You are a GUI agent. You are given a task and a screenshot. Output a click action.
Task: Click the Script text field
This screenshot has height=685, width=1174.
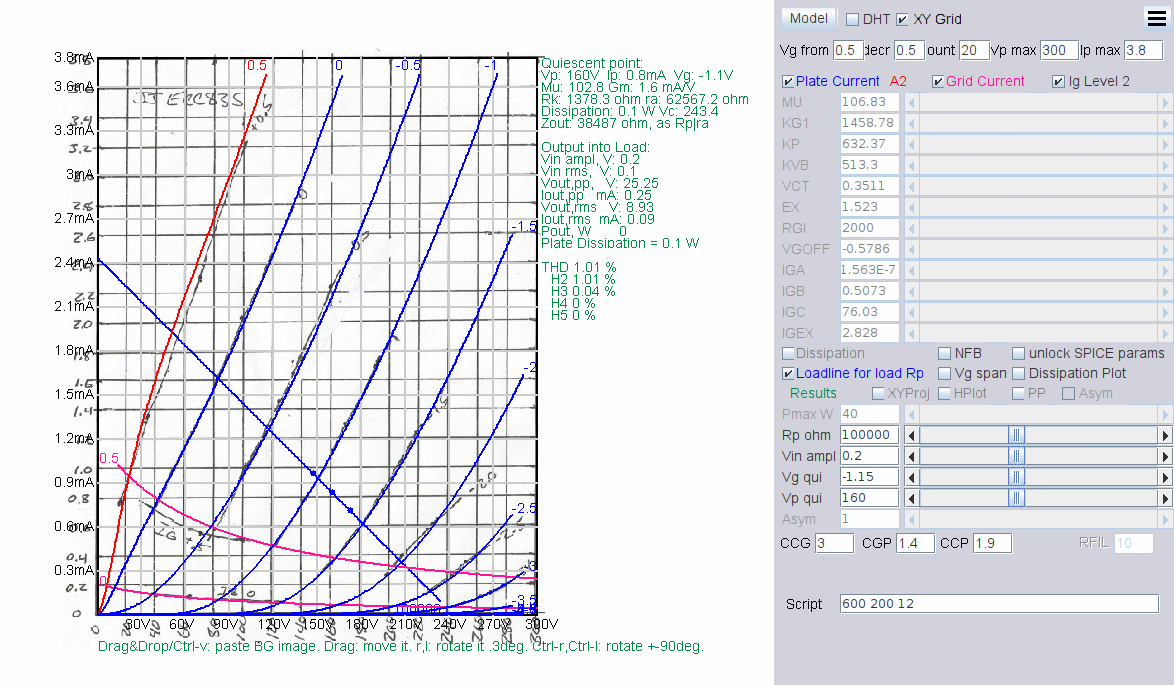click(x=998, y=604)
